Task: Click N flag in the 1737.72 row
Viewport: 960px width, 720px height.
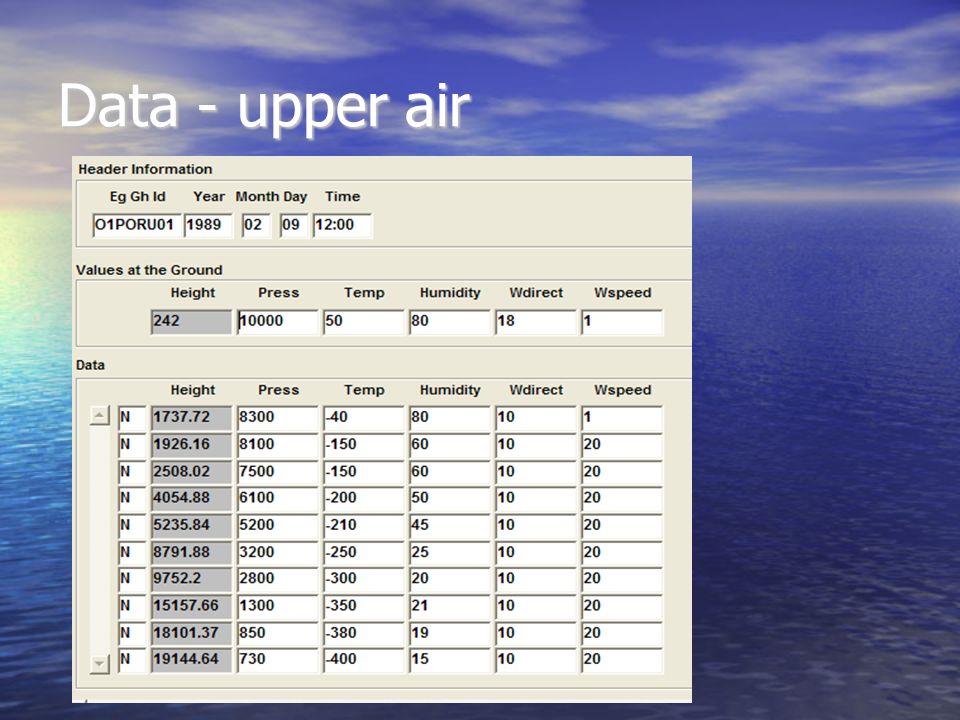Action: pos(132,418)
